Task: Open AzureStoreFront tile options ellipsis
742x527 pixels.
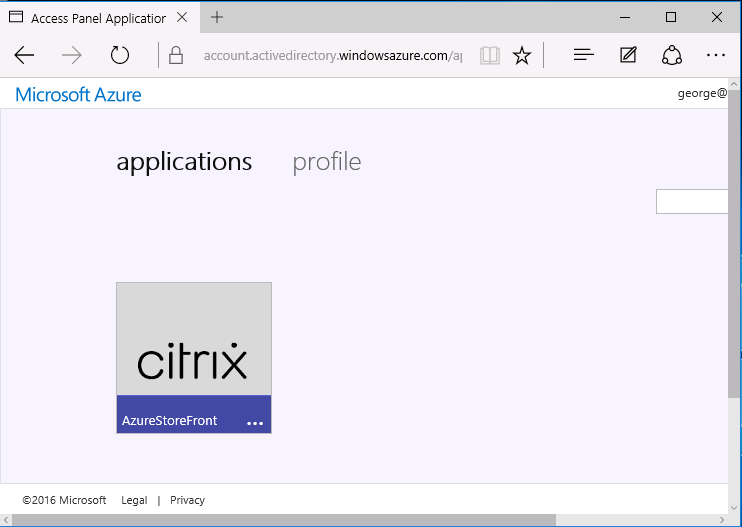Action: [255, 423]
